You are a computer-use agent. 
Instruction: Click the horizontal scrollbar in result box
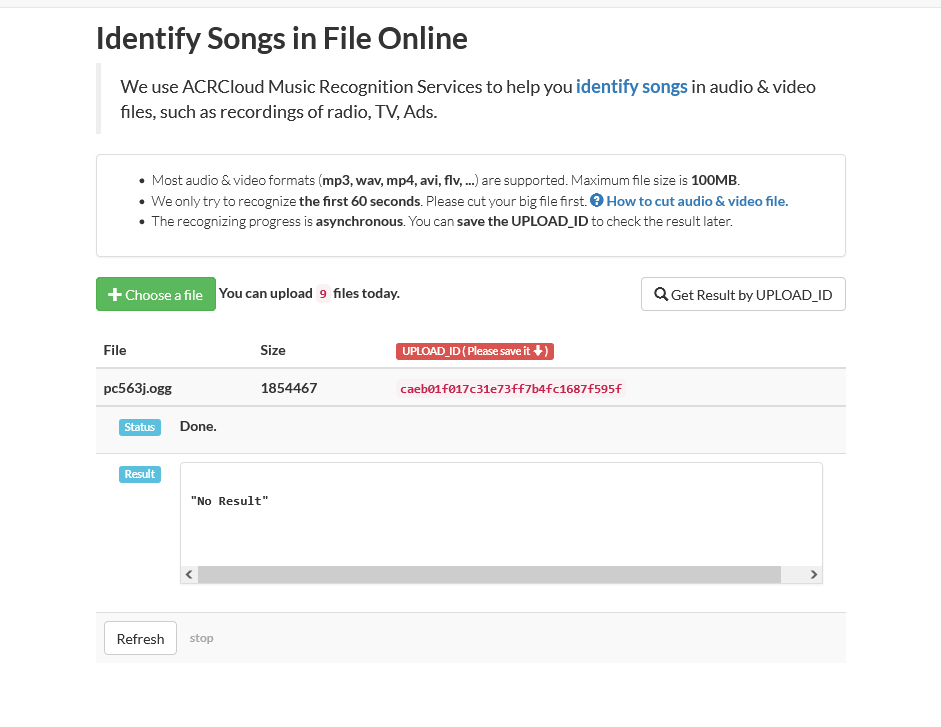[489, 575]
